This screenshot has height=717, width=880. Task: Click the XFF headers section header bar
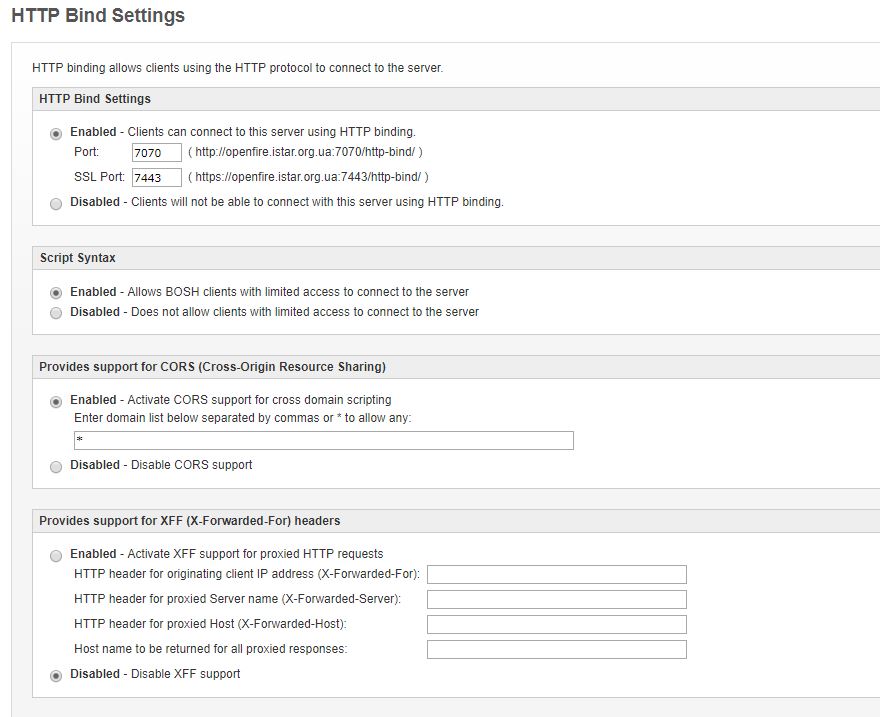click(456, 521)
